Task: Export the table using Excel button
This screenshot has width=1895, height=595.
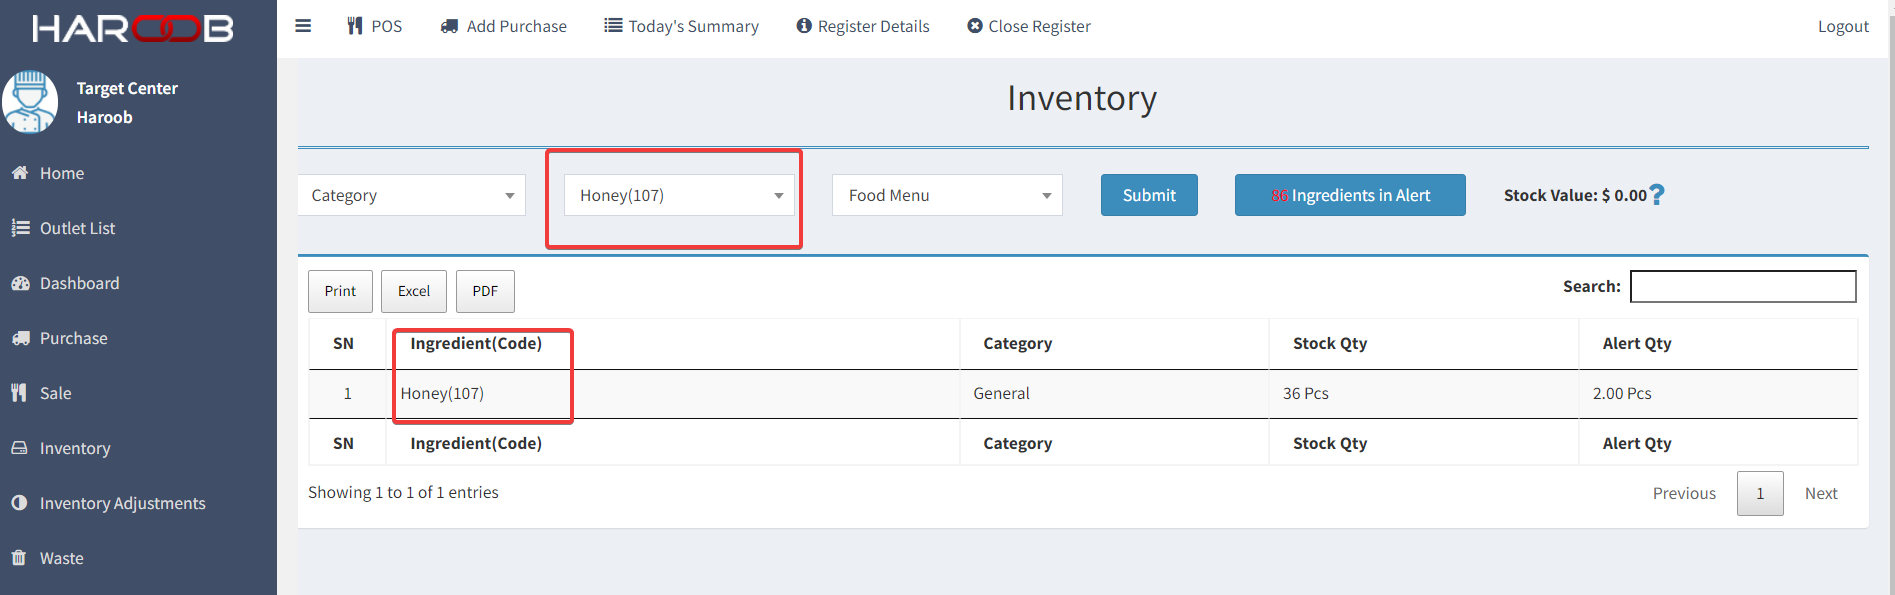Action: [414, 291]
